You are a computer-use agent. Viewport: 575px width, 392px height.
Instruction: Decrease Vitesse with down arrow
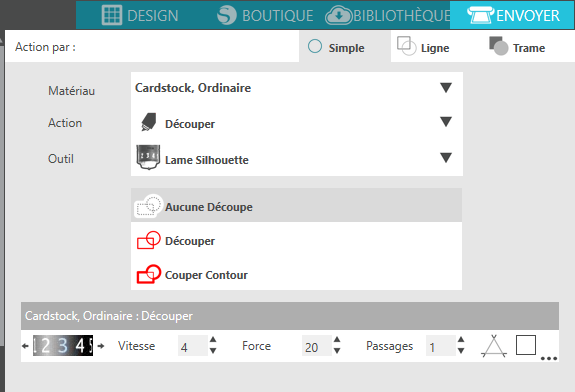pyautogui.click(x=213, y=351)
